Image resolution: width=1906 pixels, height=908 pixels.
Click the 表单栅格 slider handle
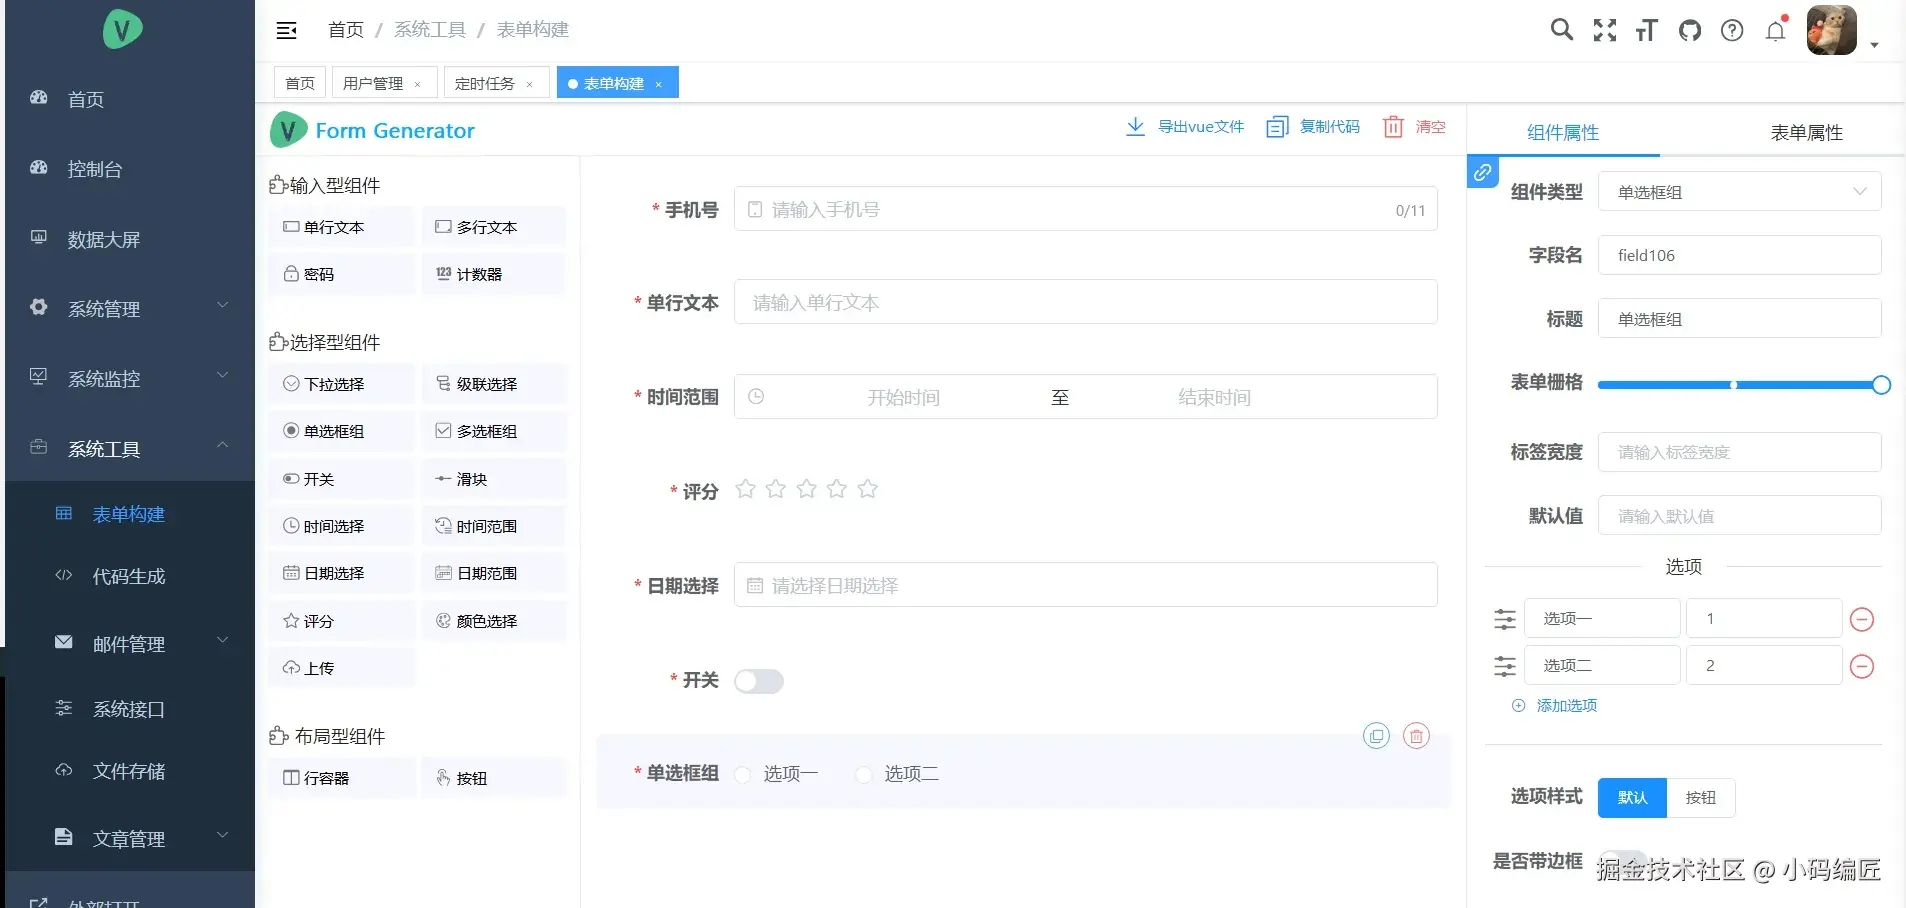tap(1880, 385)
